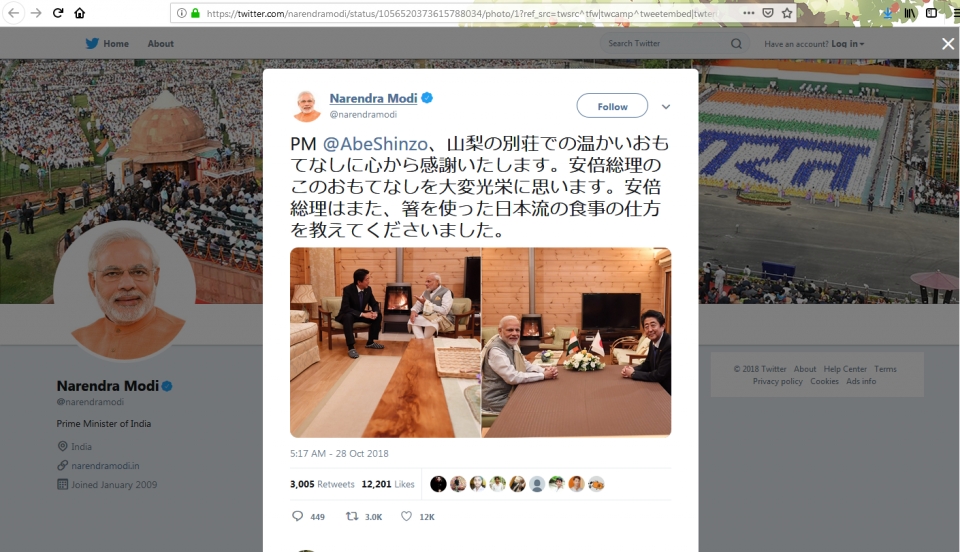Click the reply speech bubble icon
Screen dimensions: 960x552
(298, 517)
